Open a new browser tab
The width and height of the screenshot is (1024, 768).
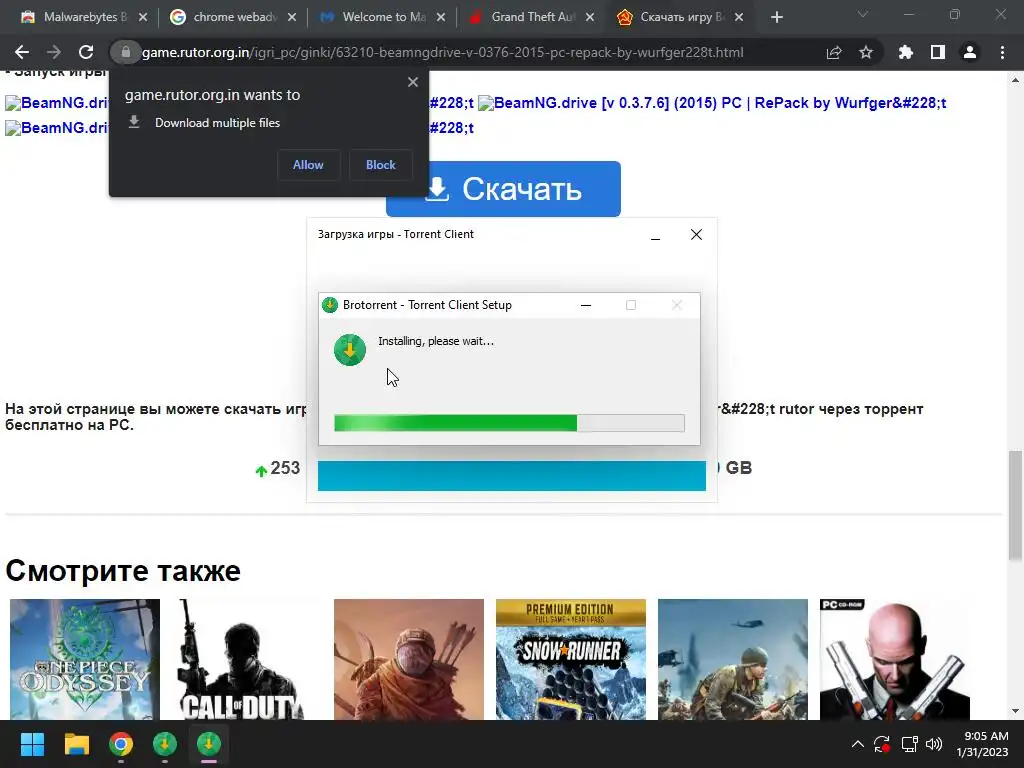click(x=776, y=17)
